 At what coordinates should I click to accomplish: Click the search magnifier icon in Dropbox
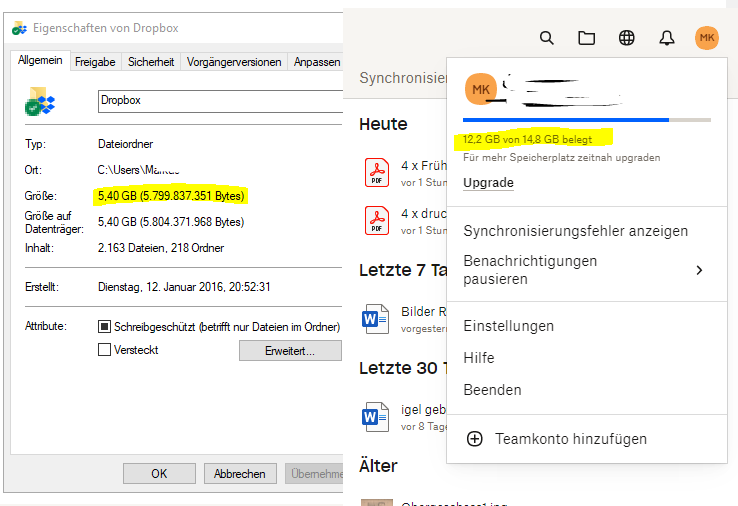click(546, 38)
